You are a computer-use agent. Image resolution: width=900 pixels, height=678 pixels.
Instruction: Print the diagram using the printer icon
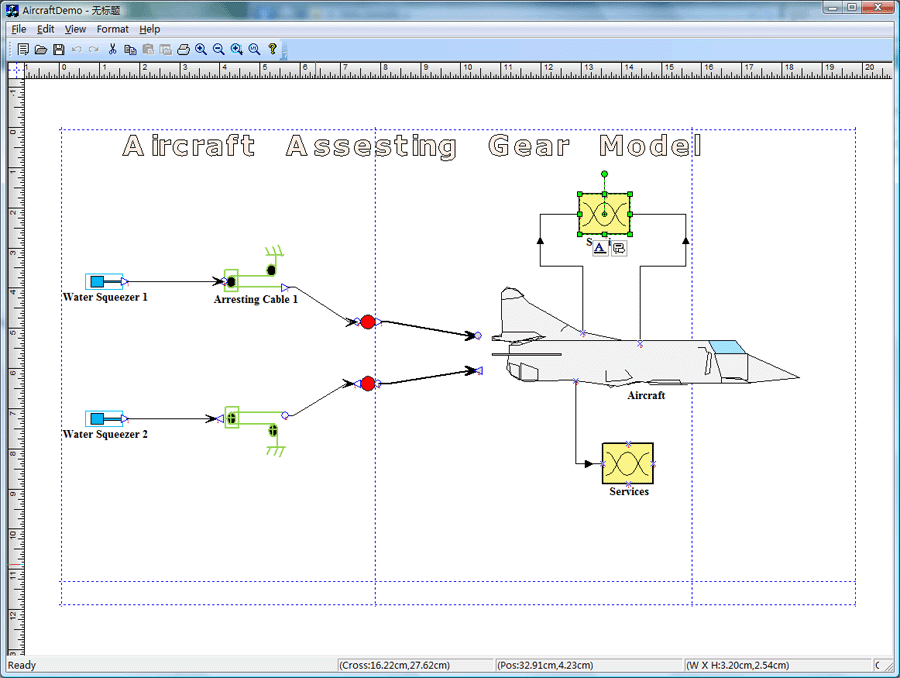[183, 49]
